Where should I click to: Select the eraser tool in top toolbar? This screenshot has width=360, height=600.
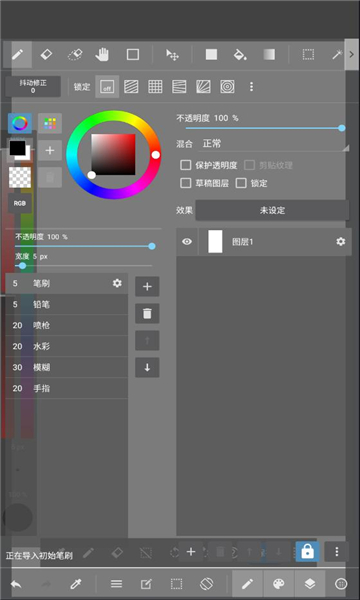[x=46, y=55]
